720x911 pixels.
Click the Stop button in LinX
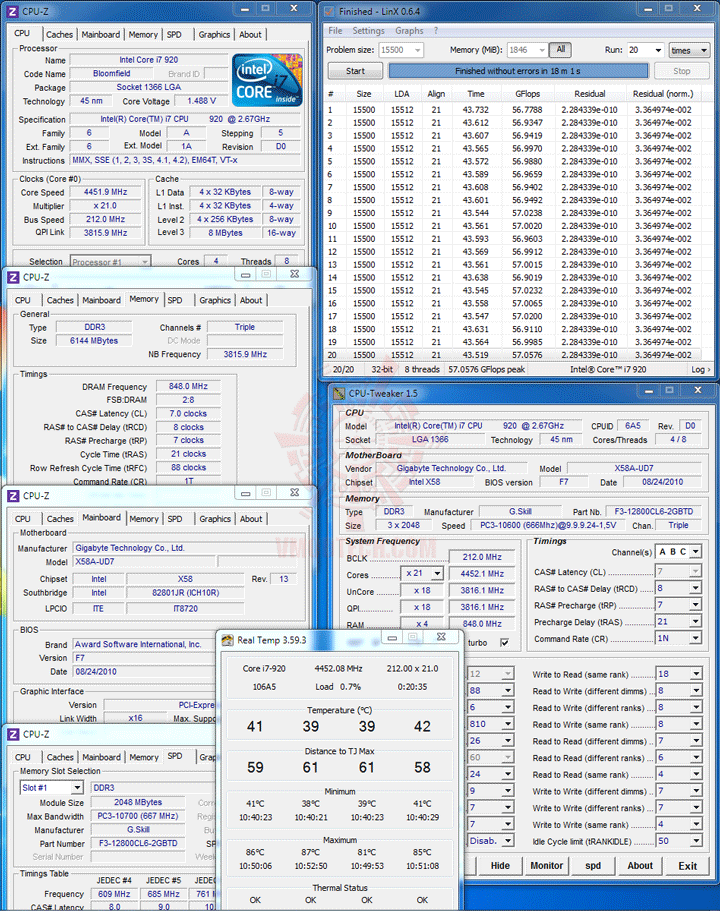[682, 71]
